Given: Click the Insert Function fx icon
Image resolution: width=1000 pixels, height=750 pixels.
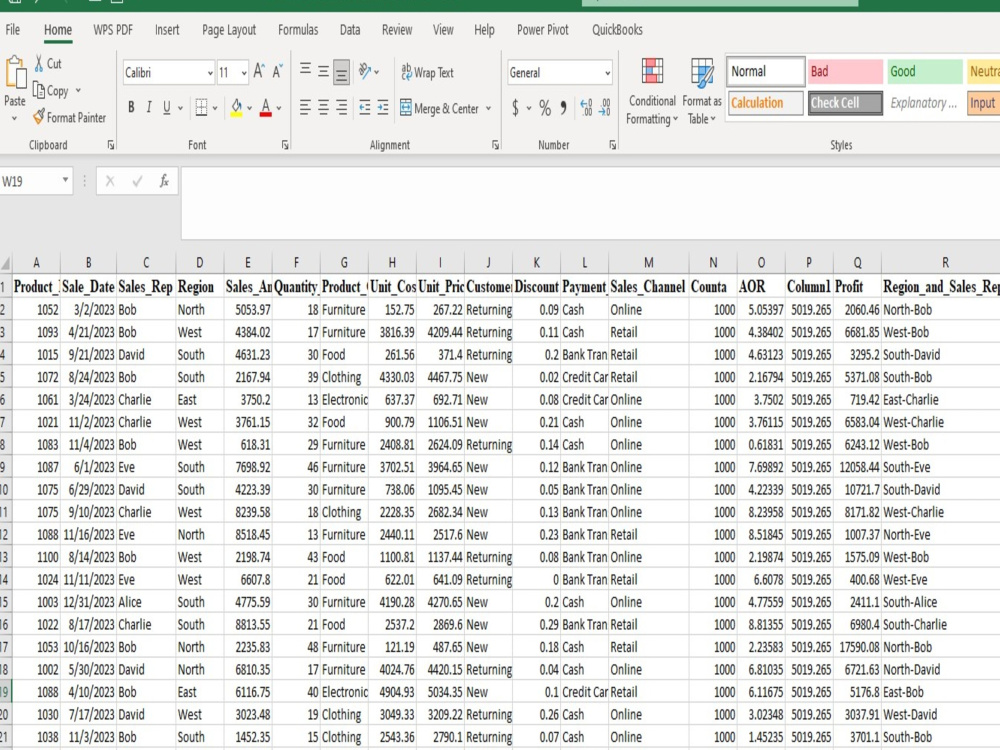Looking at the screenshot, I should [164, 181].
